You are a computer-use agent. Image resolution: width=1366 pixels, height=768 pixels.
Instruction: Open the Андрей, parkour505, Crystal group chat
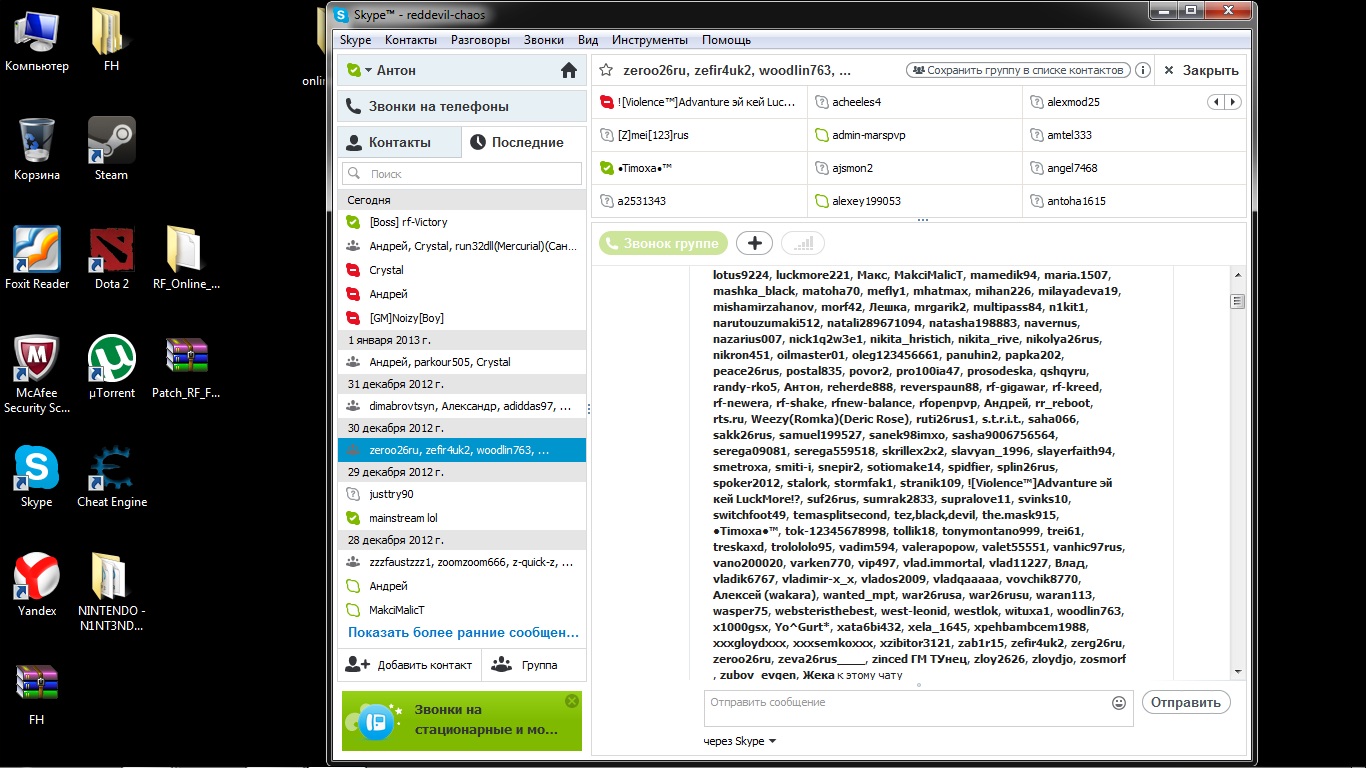click(x=462, y=362)
